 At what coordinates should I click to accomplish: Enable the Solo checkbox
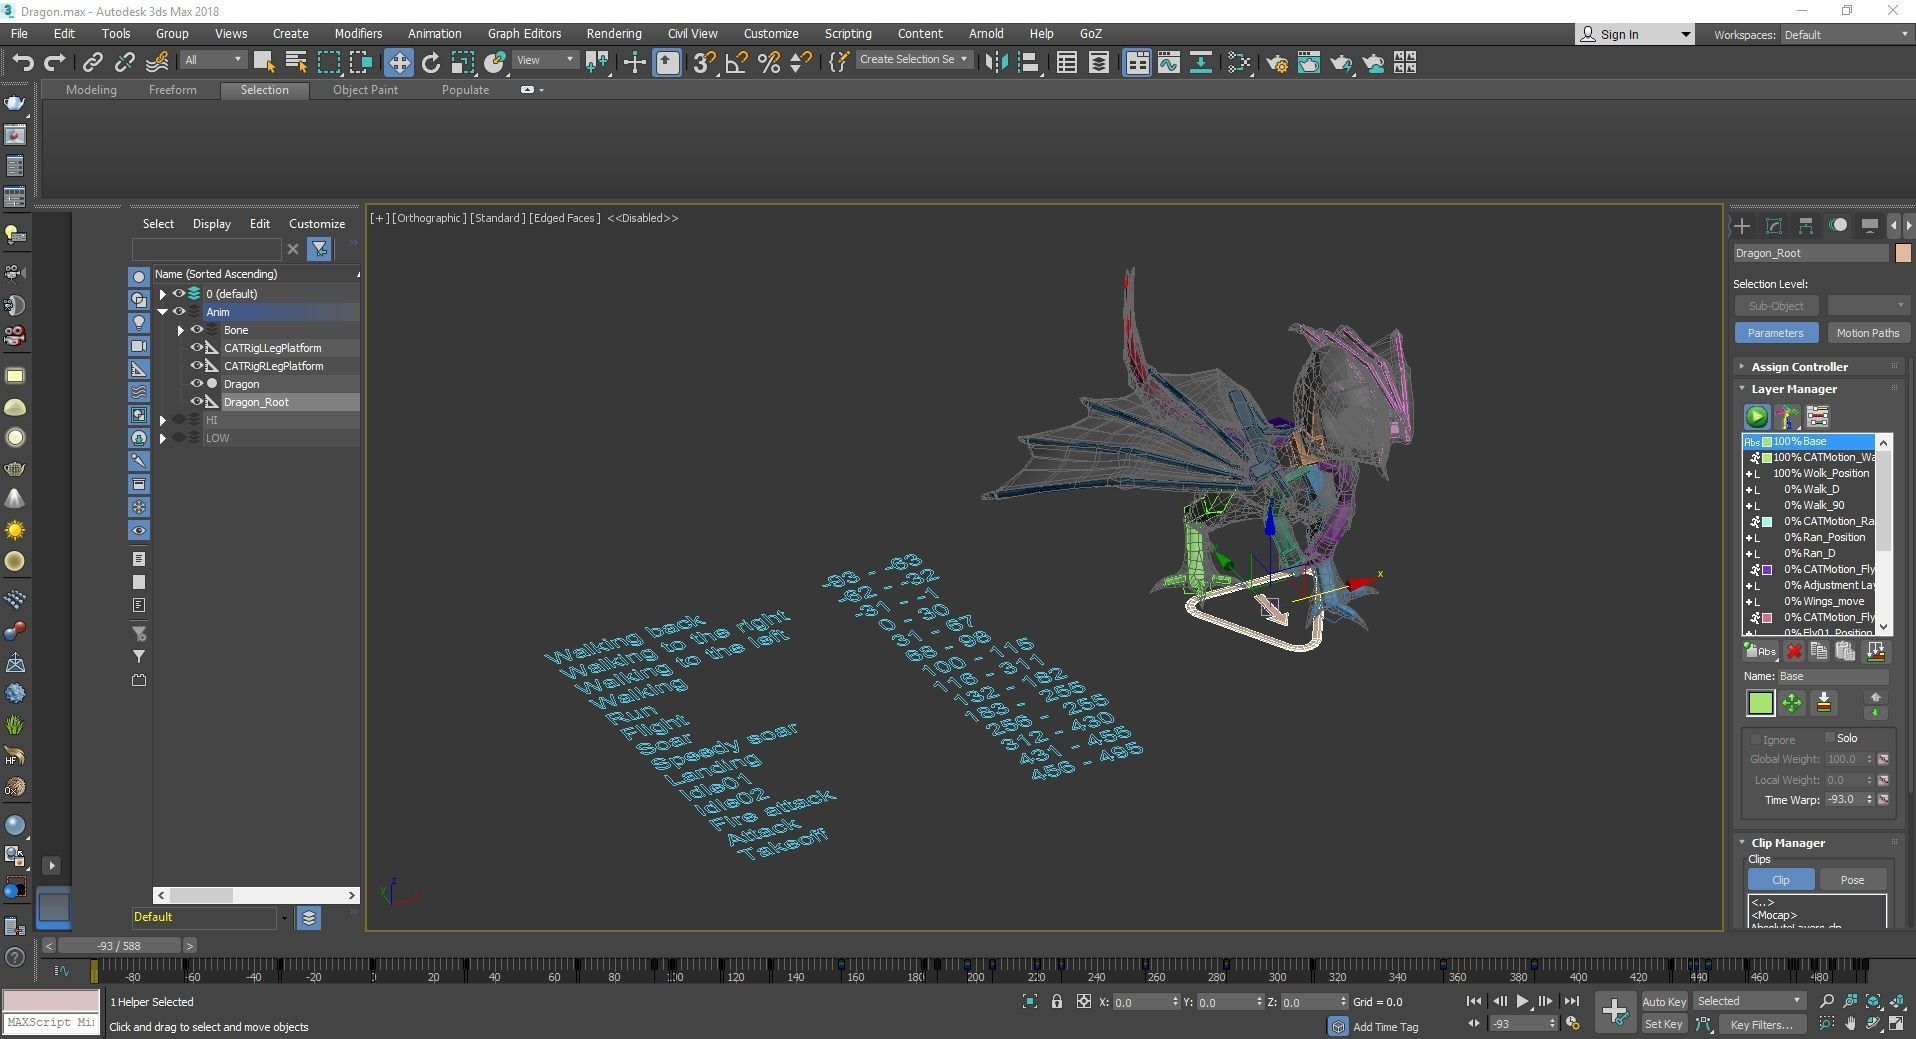[x=1830, y=738]
